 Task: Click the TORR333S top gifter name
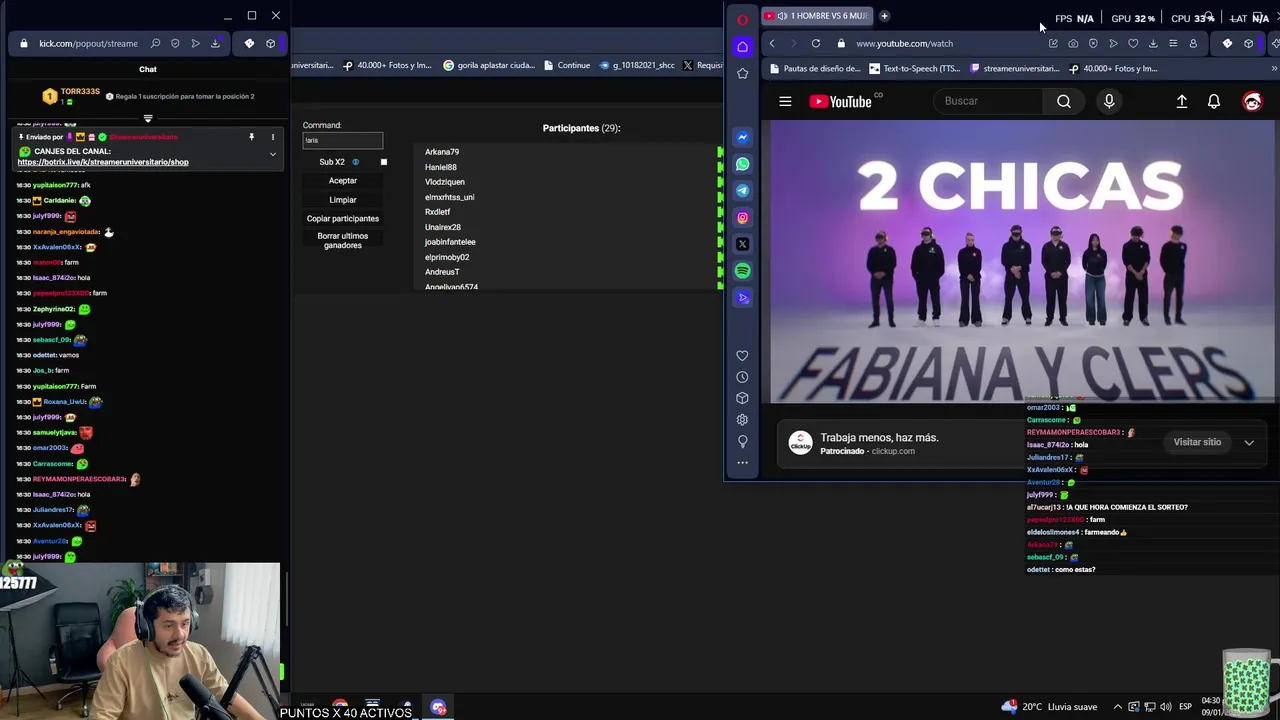(x=80, y=92)
